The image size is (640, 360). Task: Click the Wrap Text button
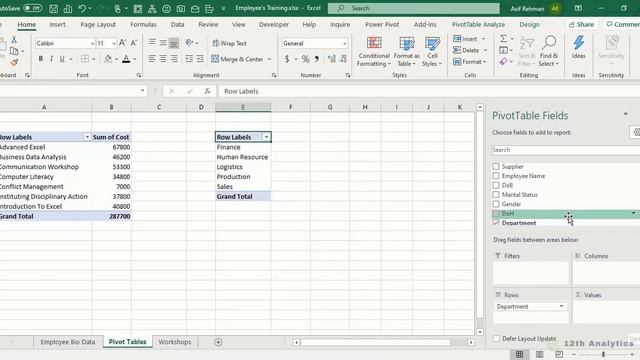click(x=229, y=43)
